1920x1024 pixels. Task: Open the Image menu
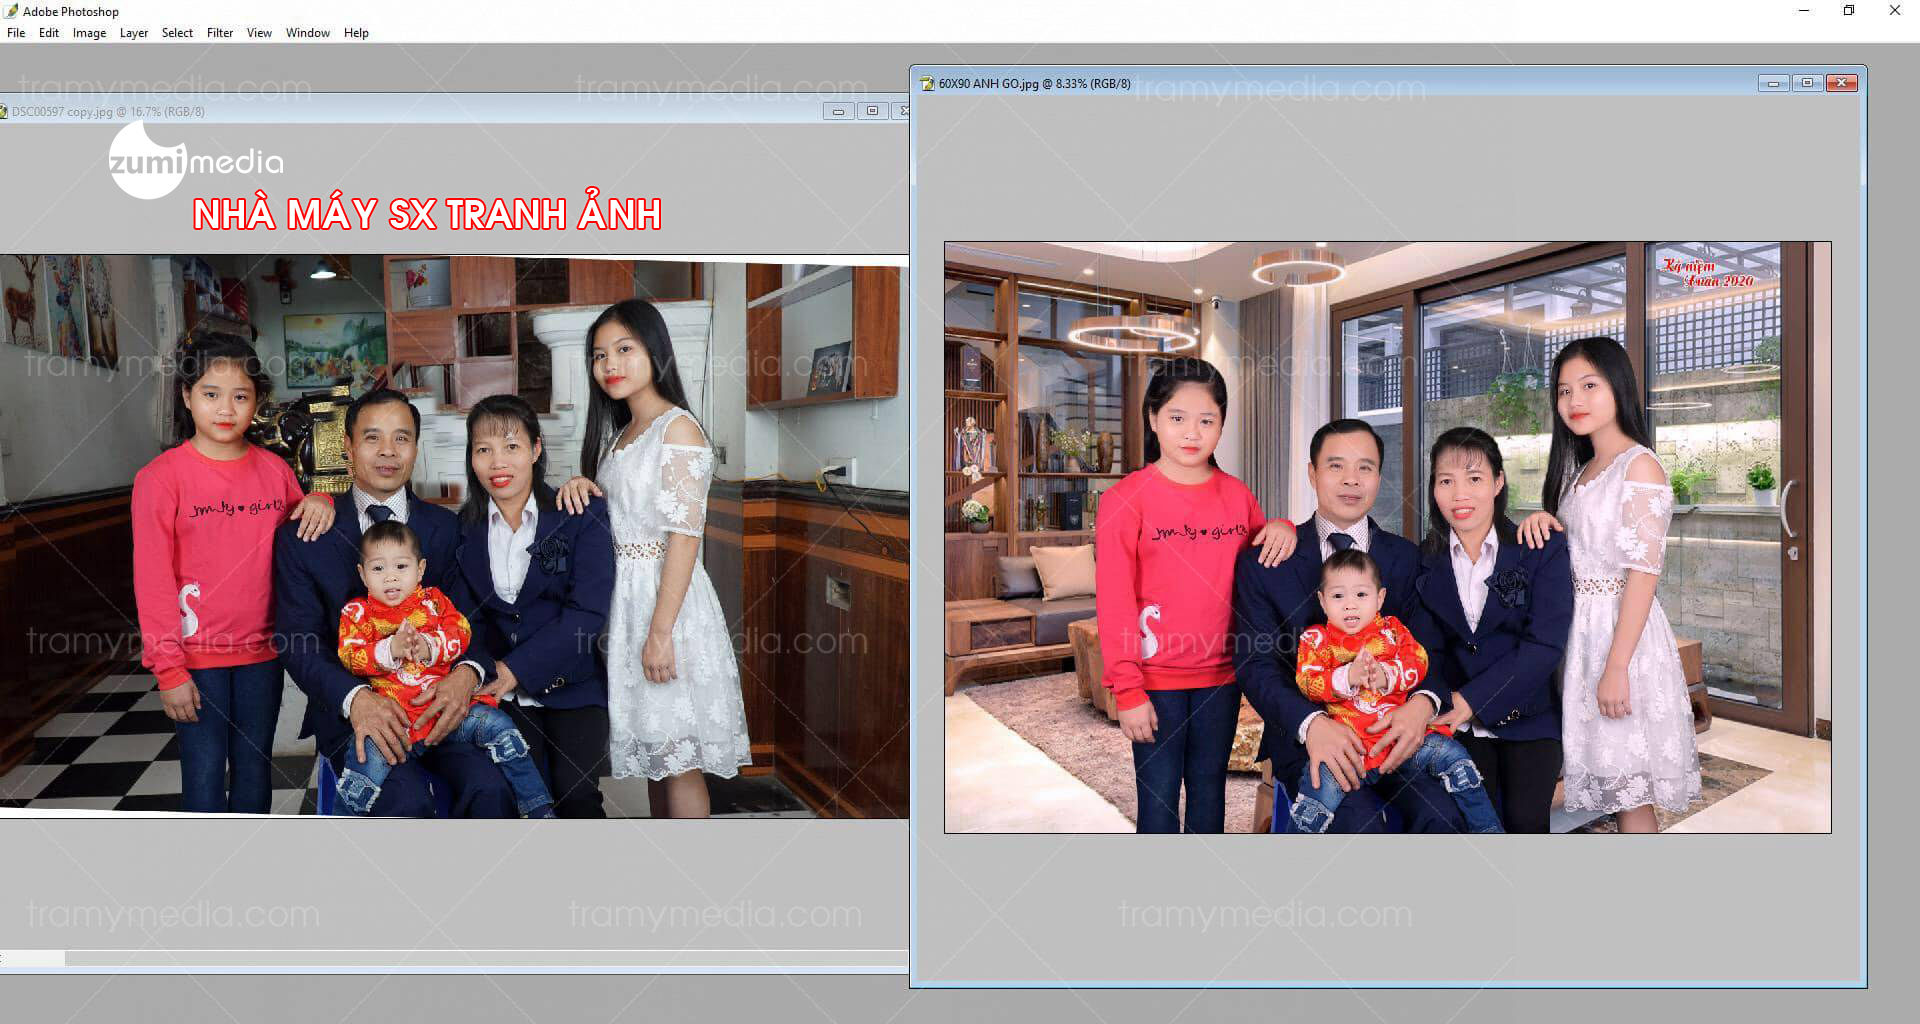[89, 33]
